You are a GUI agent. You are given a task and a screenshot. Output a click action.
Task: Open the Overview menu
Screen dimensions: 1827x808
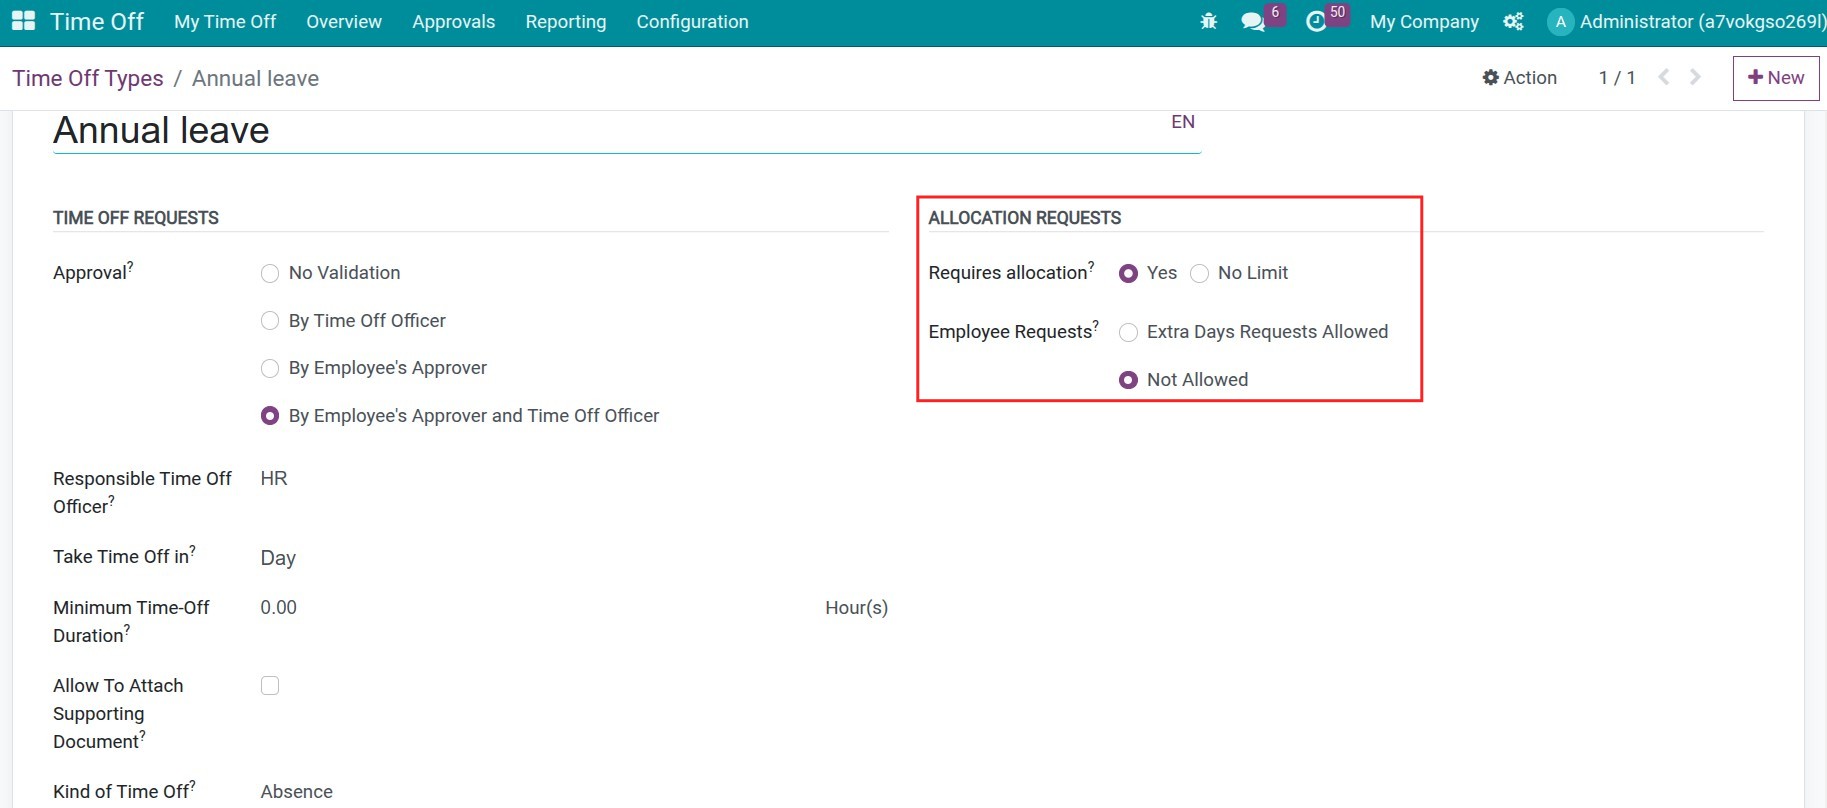tap(344, 21)
